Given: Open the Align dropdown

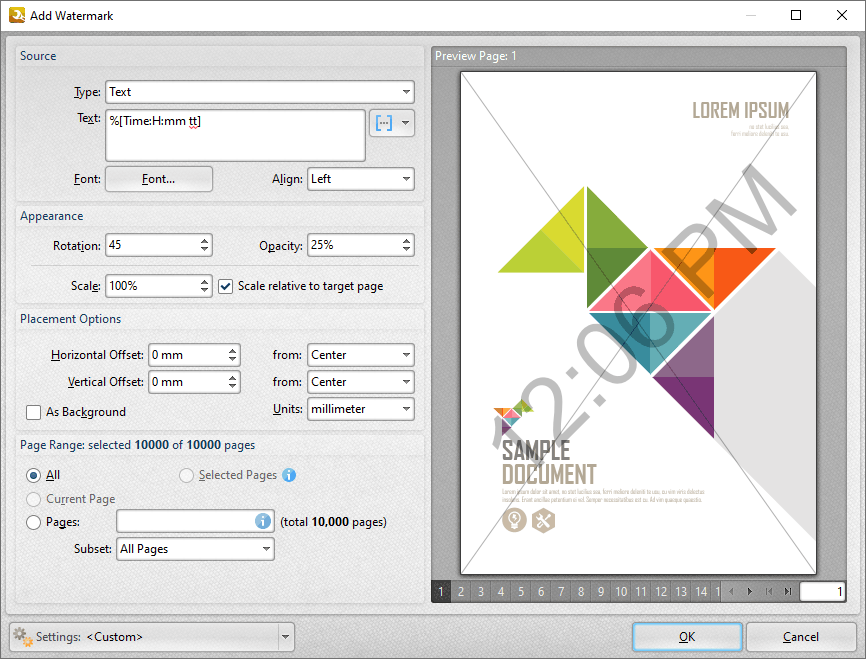Looking at the screenshot, I should [406, 179].
